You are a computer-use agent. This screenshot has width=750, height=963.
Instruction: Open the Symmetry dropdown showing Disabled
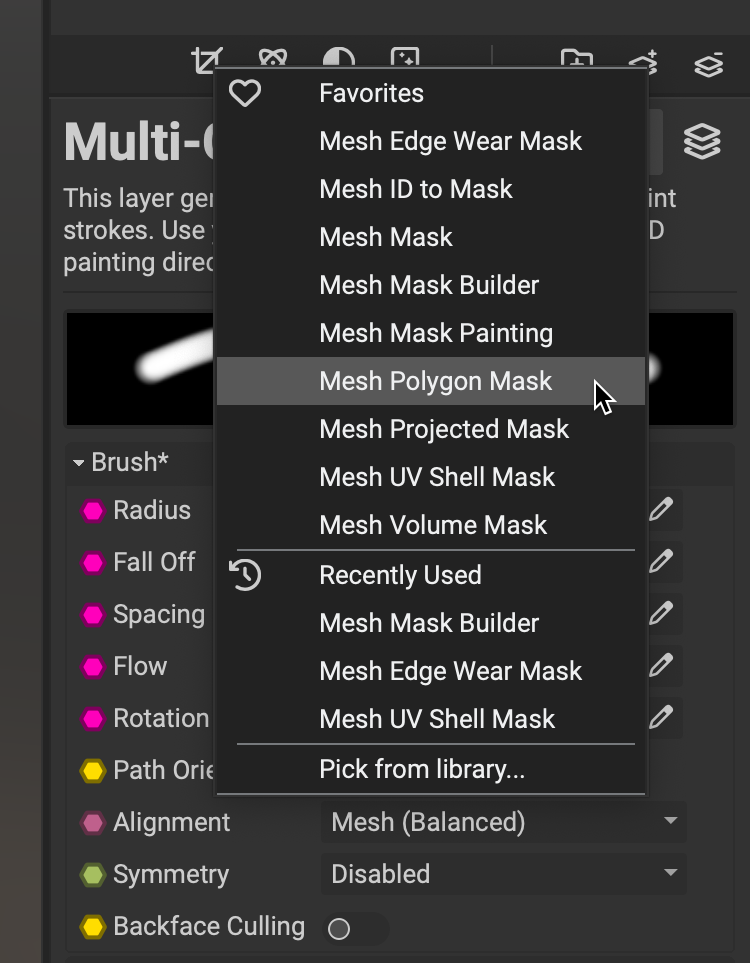pyautogui.click(x=504, y=875)
